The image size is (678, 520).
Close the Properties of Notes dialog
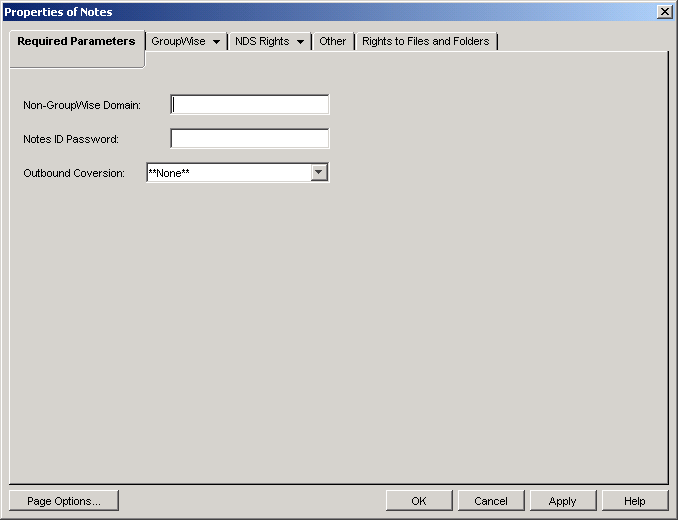click(664, 12)
